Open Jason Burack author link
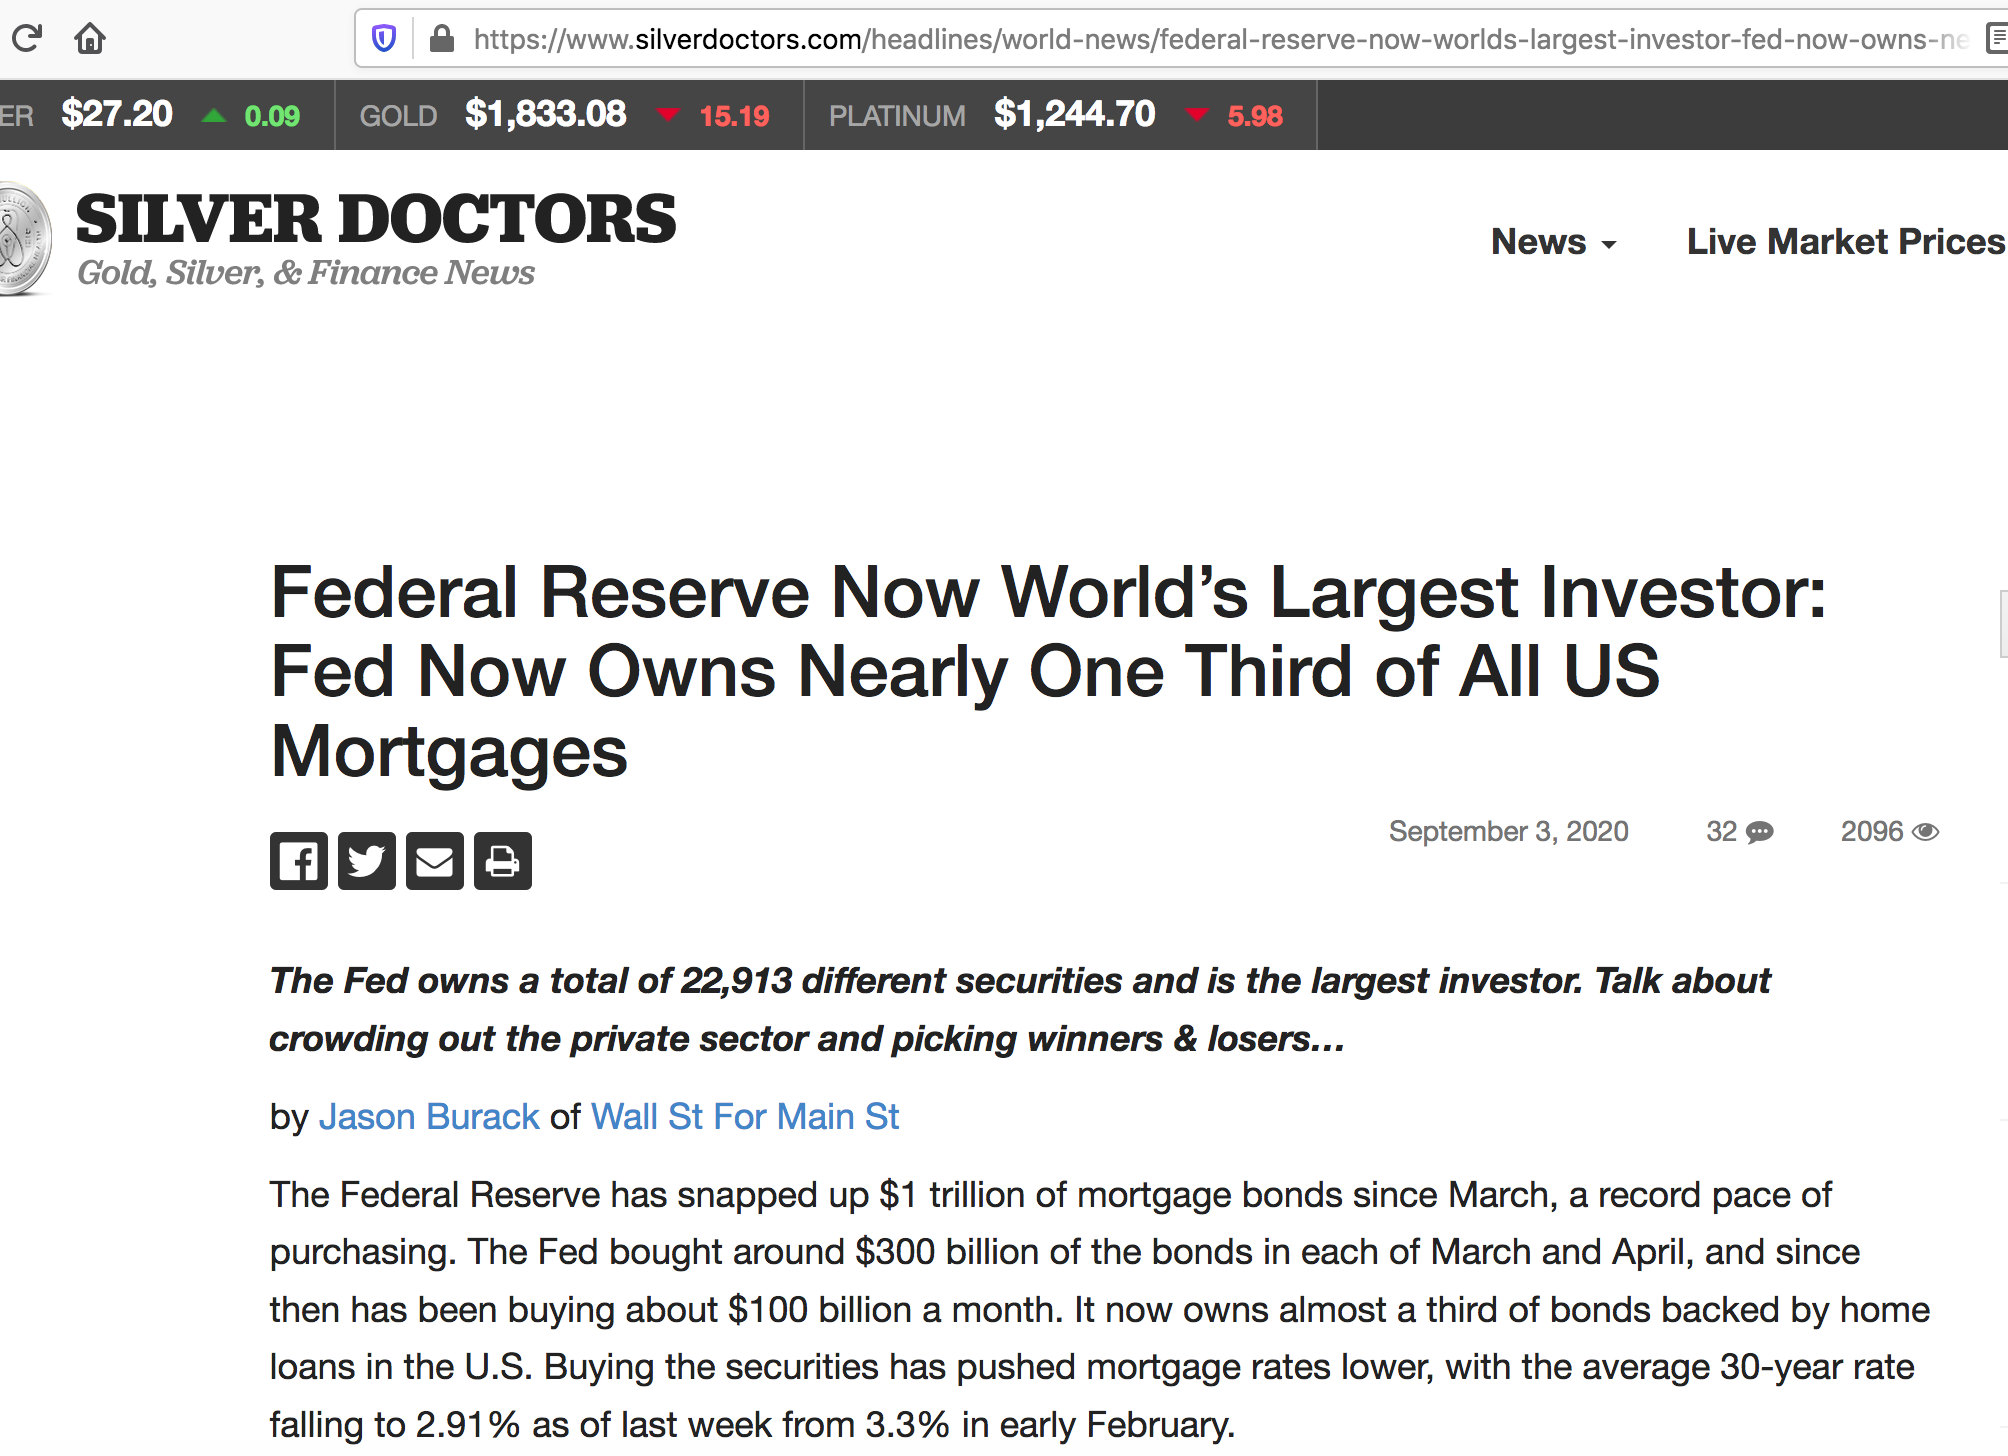The image size is (2008, 1456). (429, 1116)
